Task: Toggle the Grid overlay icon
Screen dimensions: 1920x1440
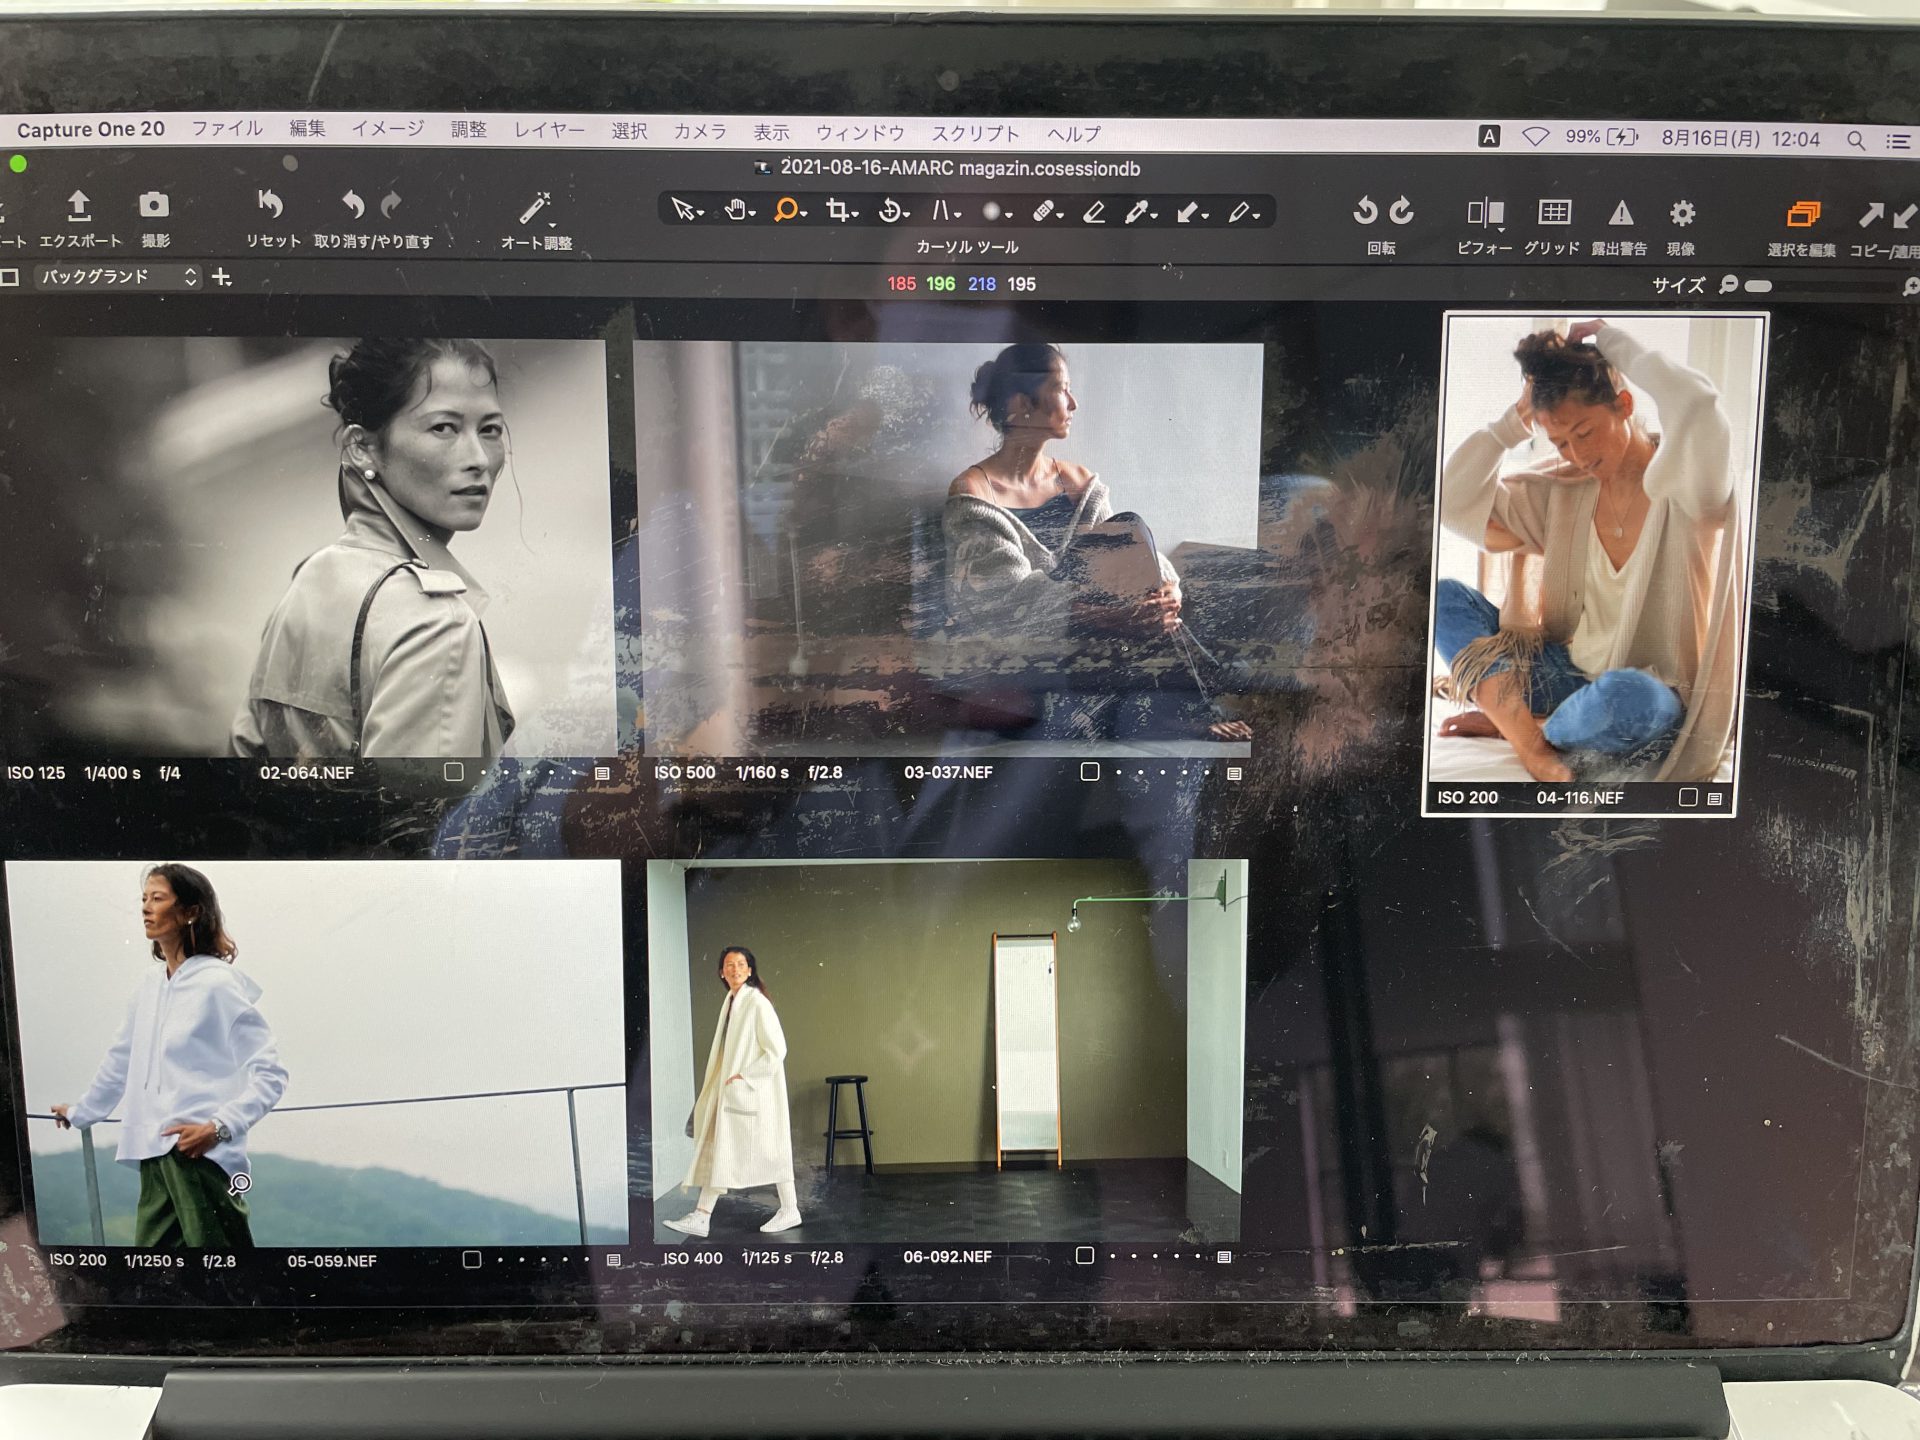Action: coord(1553,212)
